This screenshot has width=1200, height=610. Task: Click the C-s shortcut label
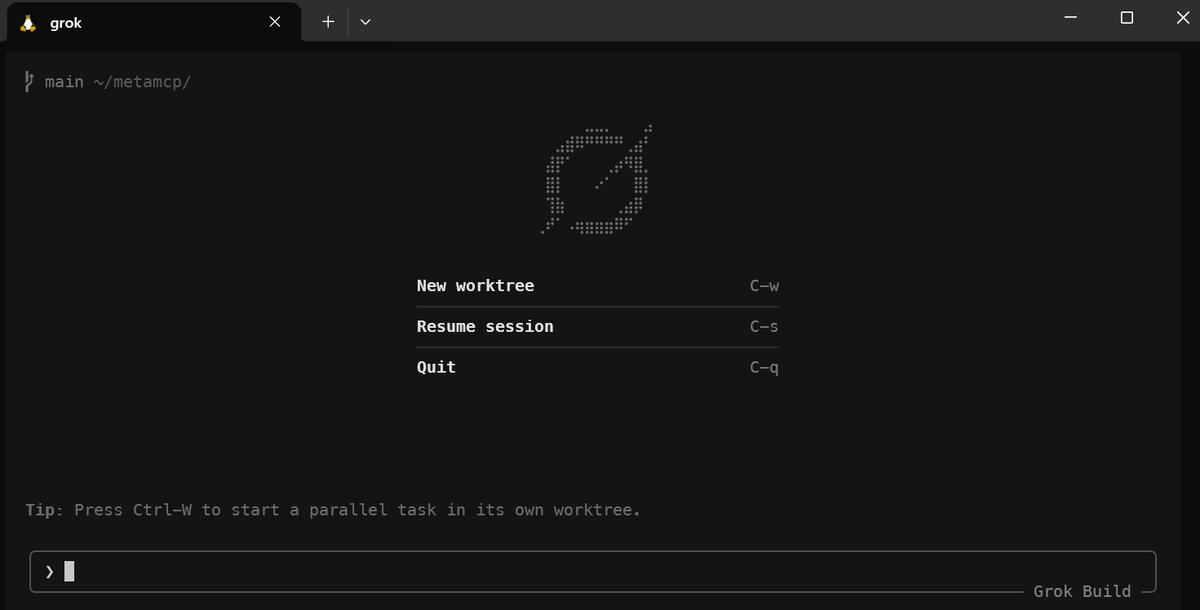pyautogui.click(x=764, y=327)
